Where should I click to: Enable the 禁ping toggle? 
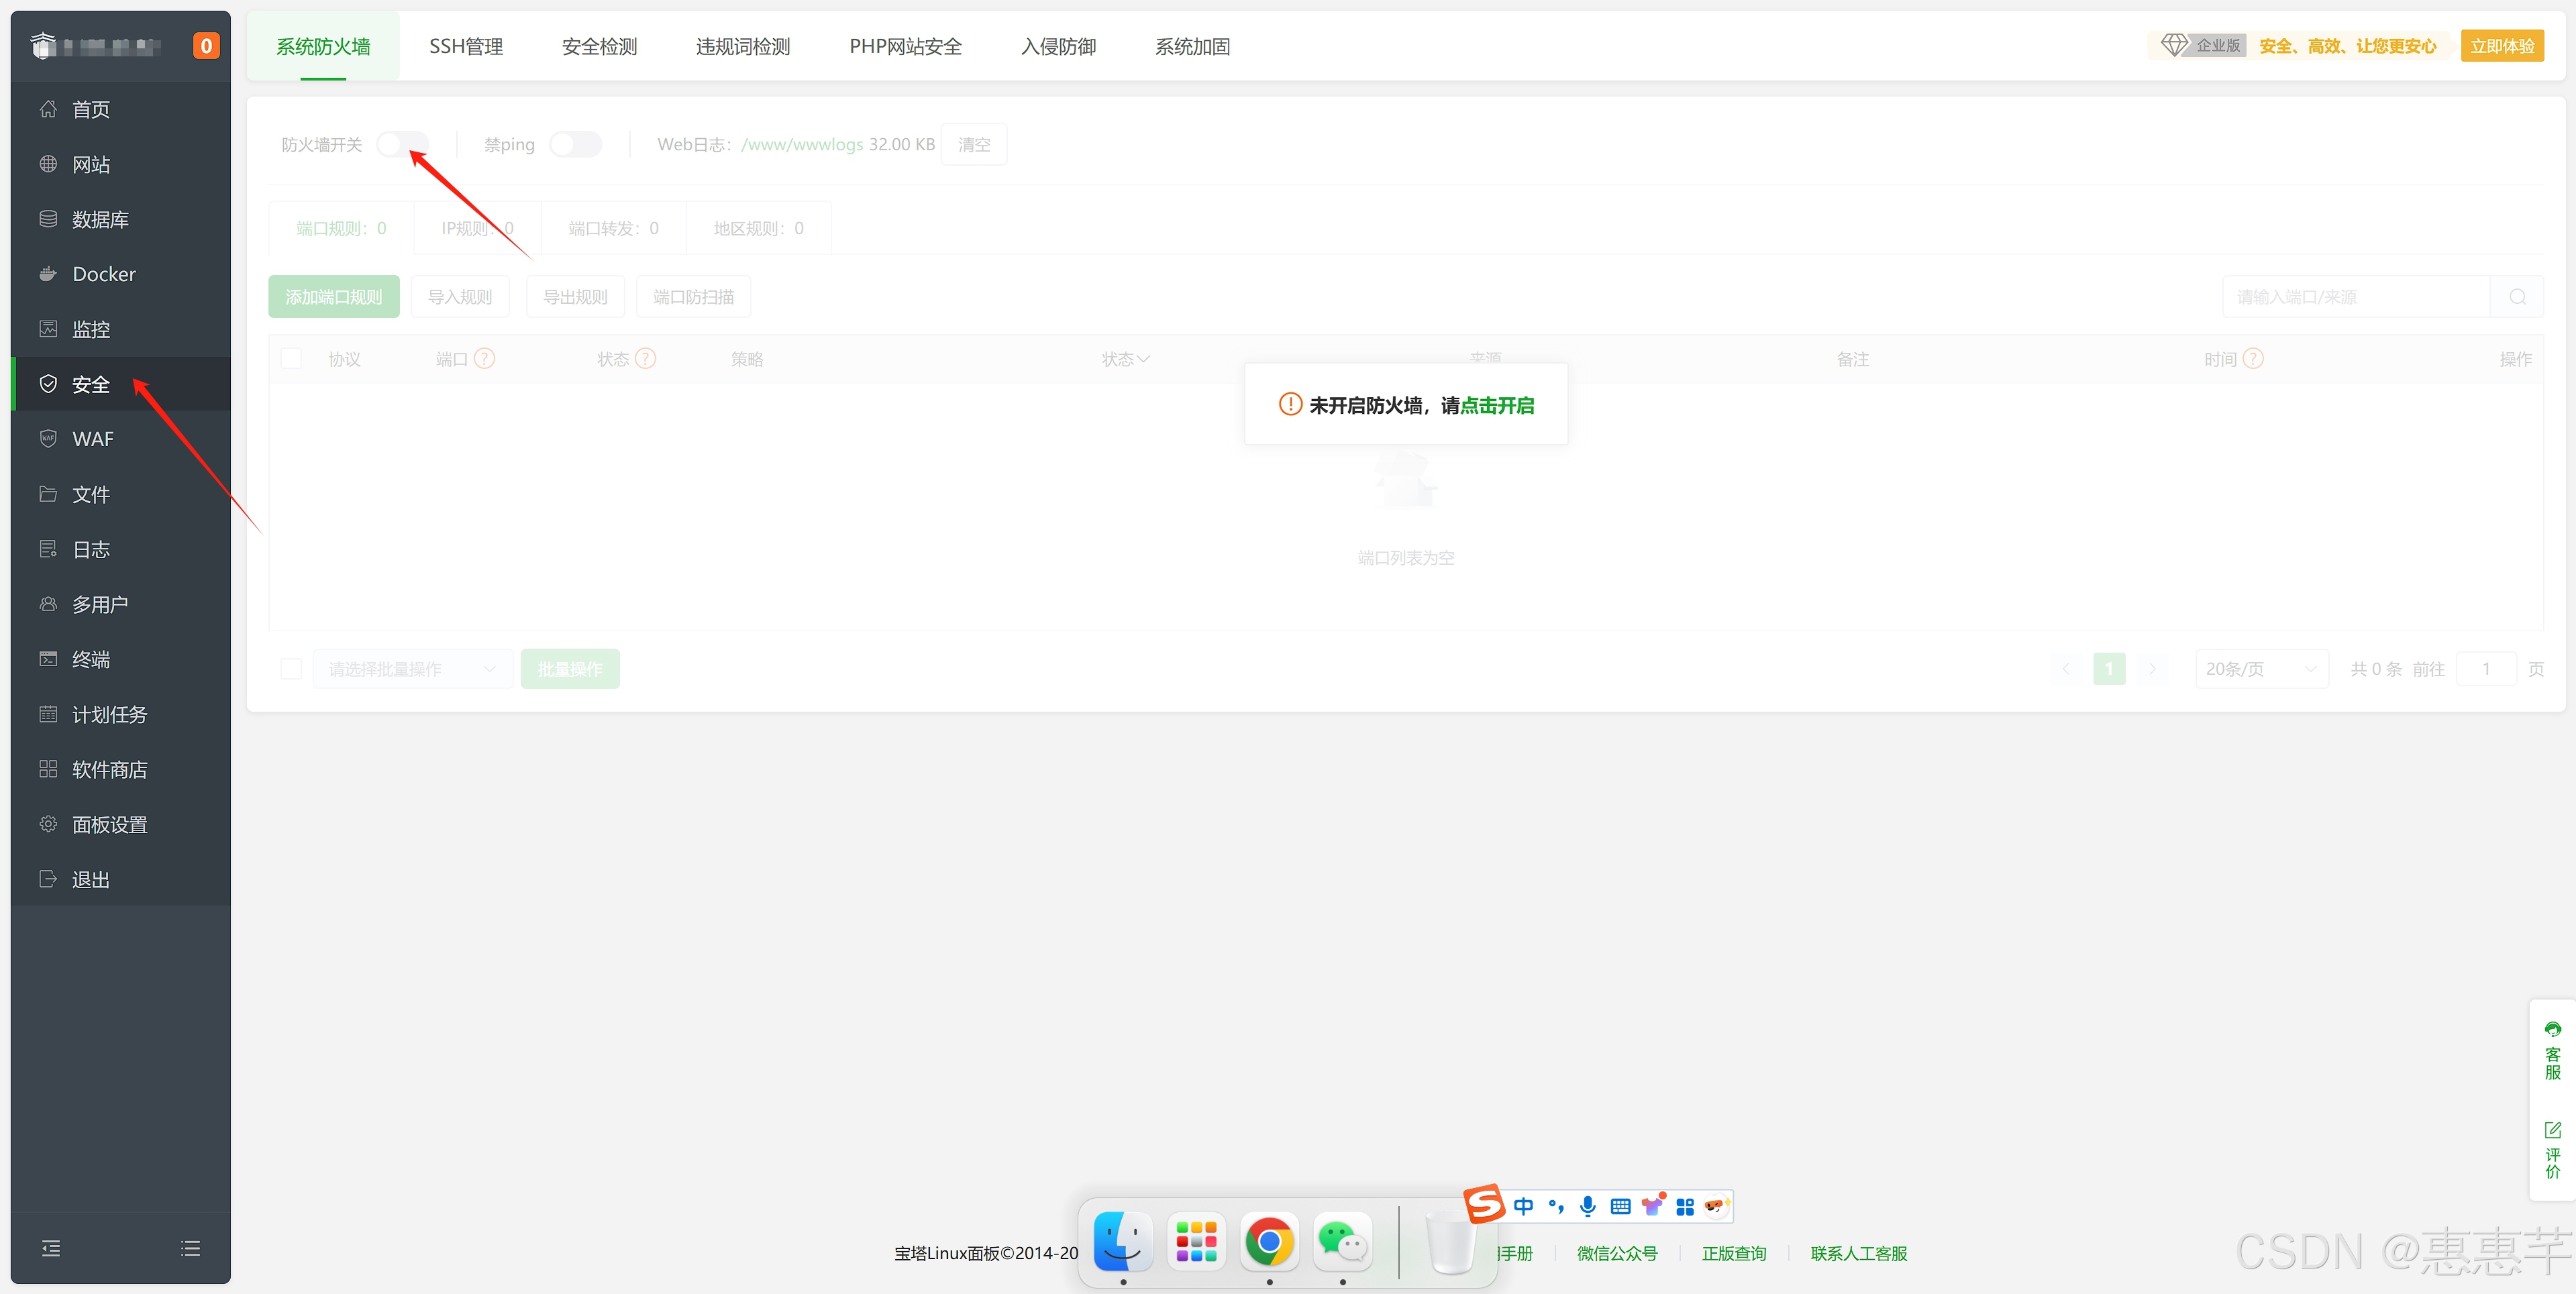(576, 145)
